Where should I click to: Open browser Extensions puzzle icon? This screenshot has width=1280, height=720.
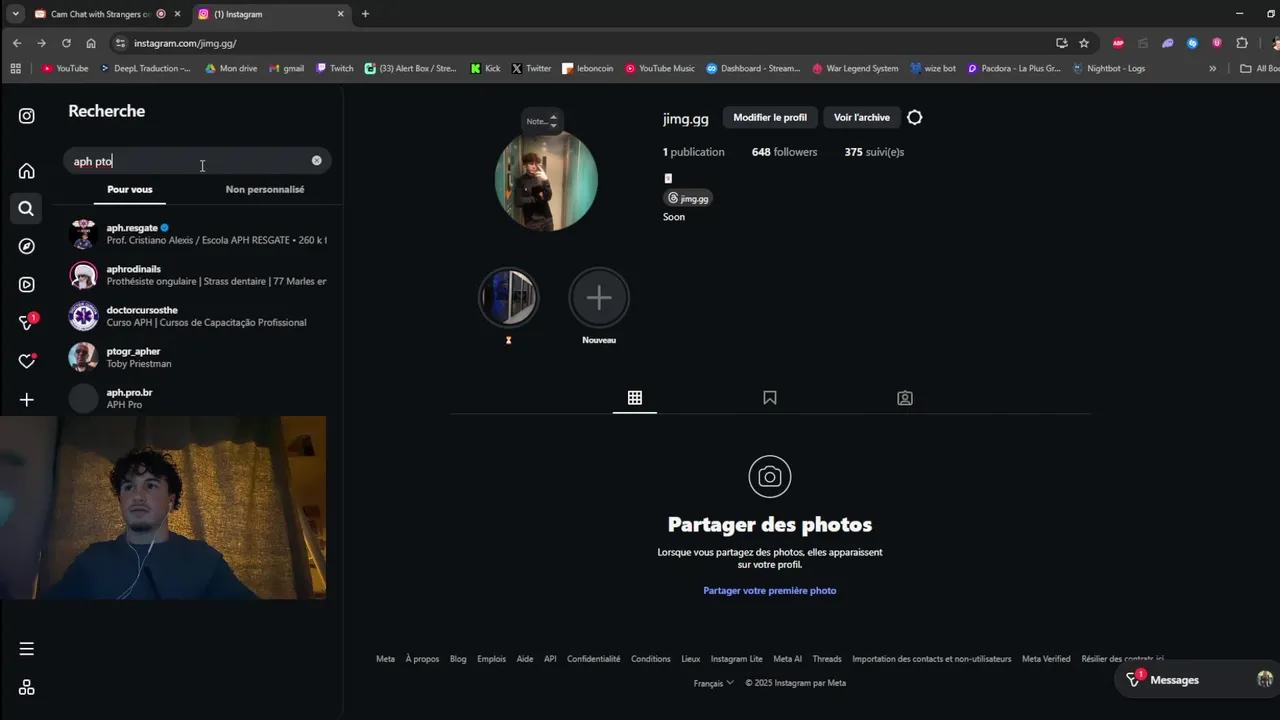(x=1242, y=43)
